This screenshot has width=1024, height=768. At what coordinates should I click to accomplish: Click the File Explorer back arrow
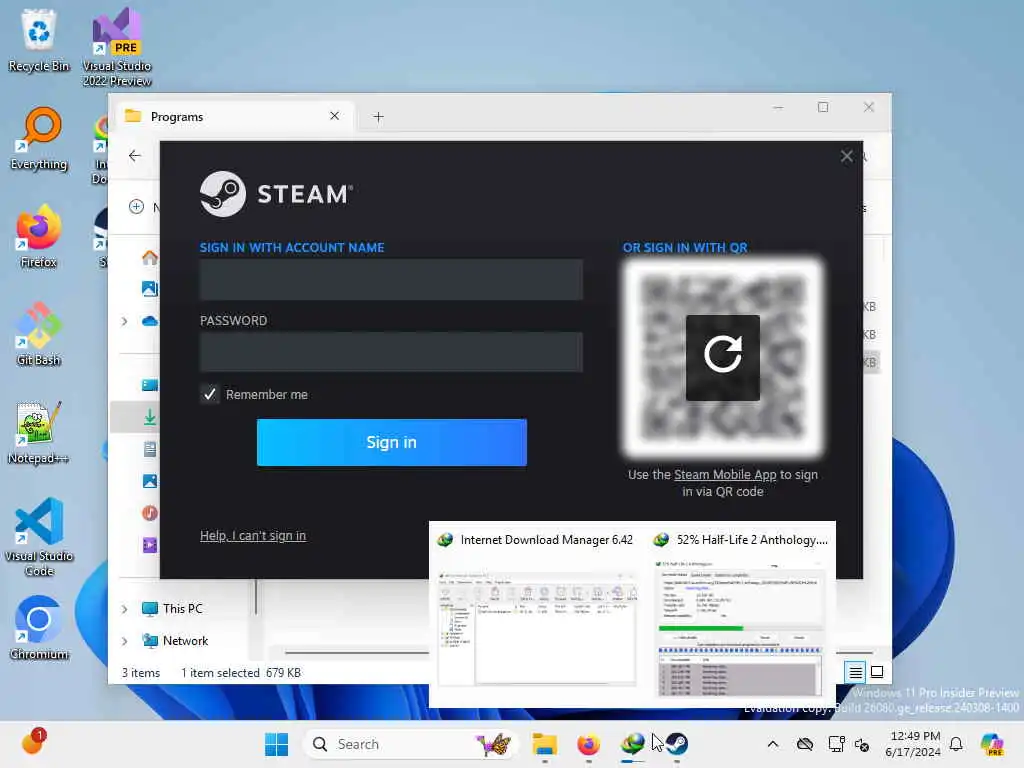point(135,155)
